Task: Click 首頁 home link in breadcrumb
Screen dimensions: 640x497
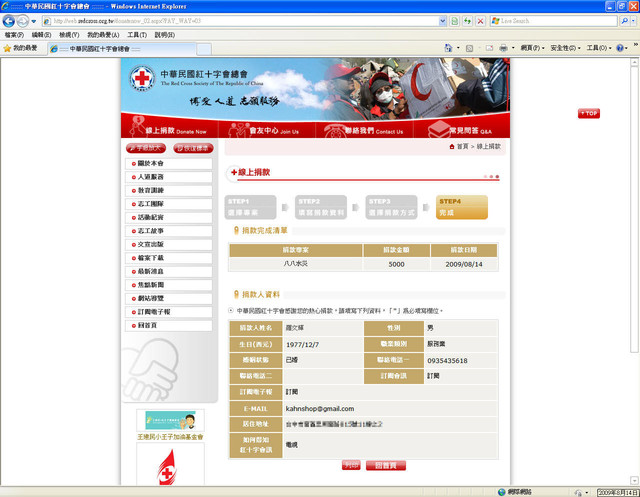Action: click(x=462, y=146)
